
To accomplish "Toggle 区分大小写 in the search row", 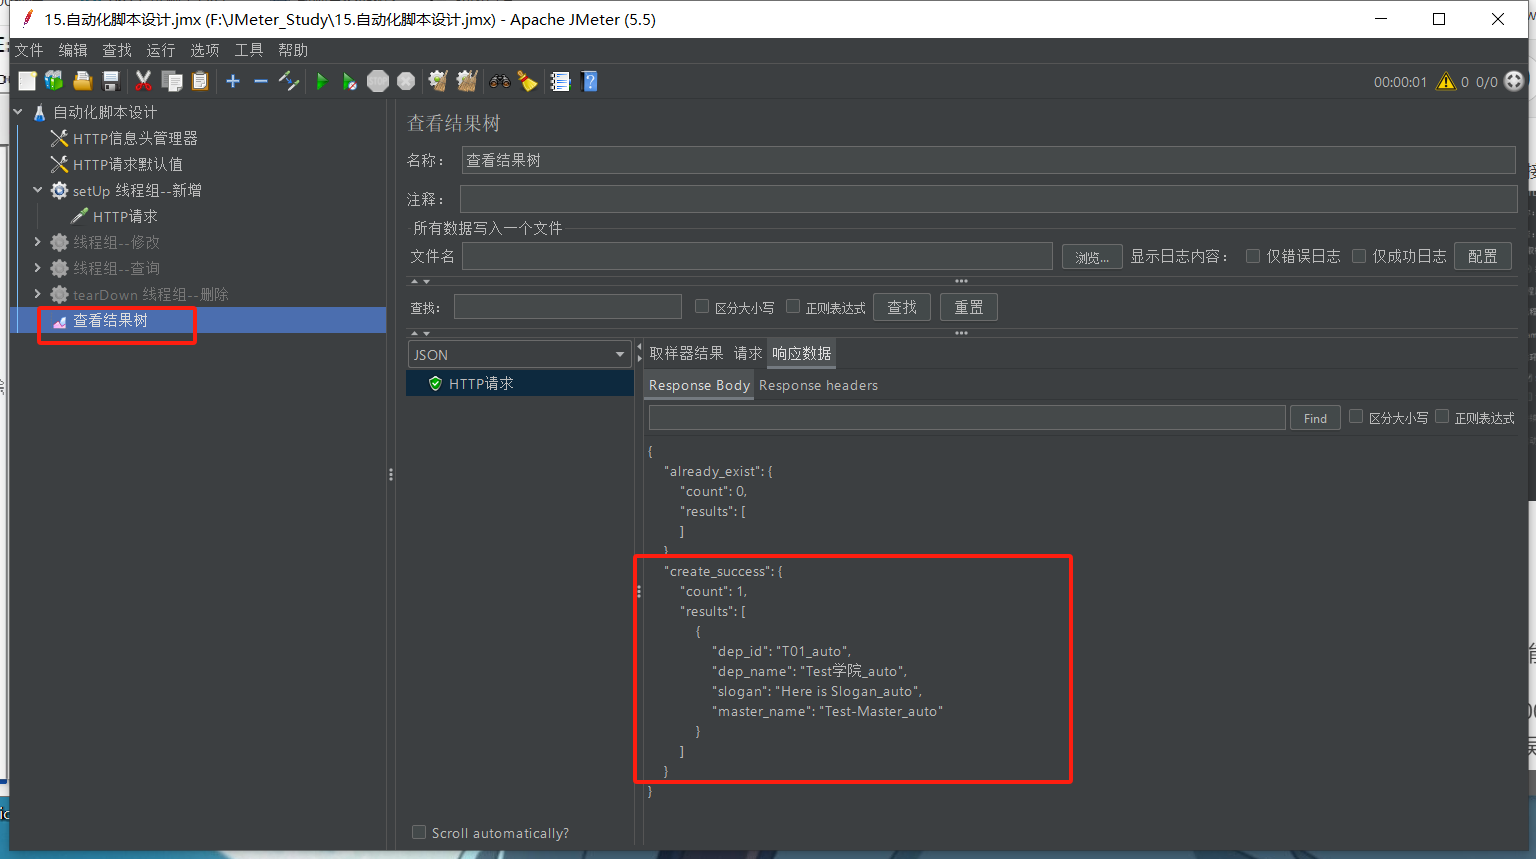I will tap(702, 307).
